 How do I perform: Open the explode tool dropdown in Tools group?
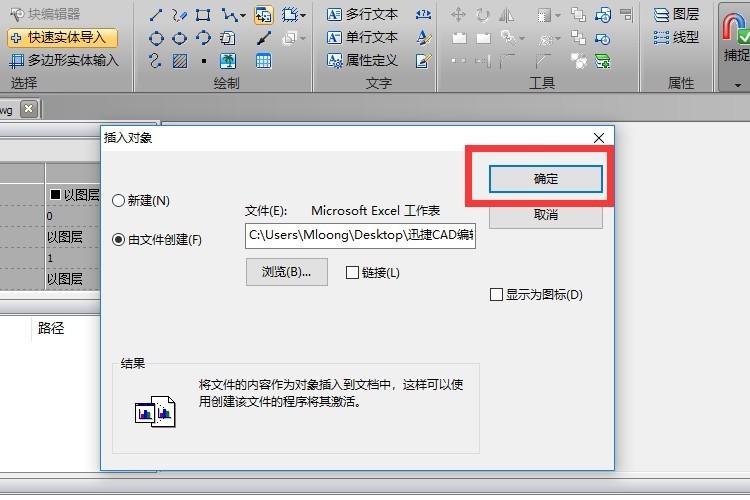[558, 38]
